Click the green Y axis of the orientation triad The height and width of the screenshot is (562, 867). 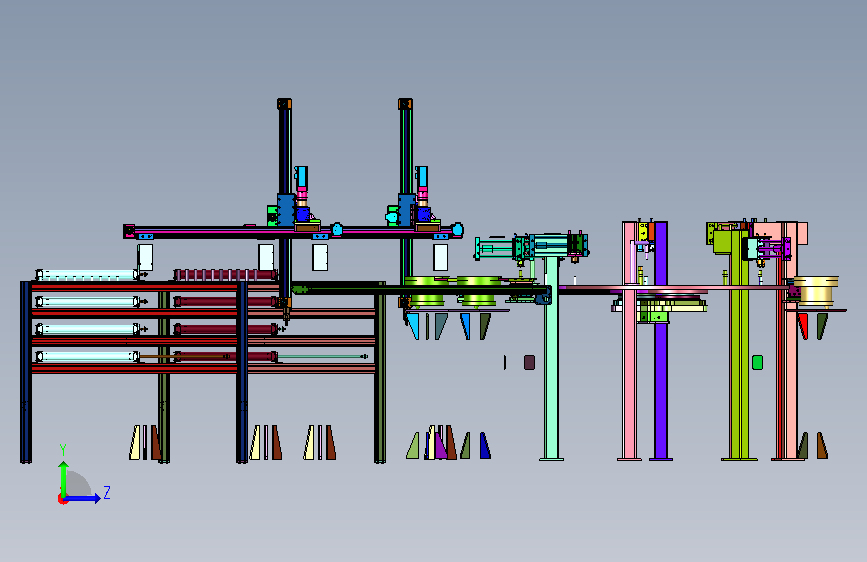64,479
